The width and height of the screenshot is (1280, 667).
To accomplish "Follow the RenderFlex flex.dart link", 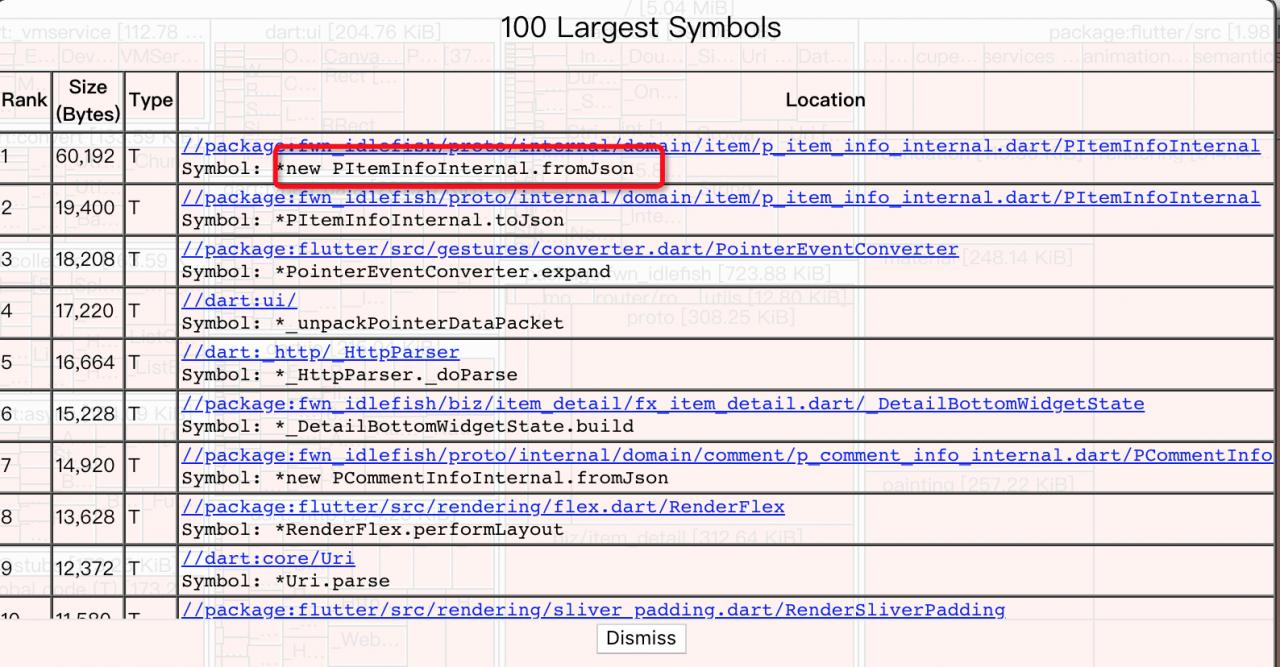I will [483, 507].
